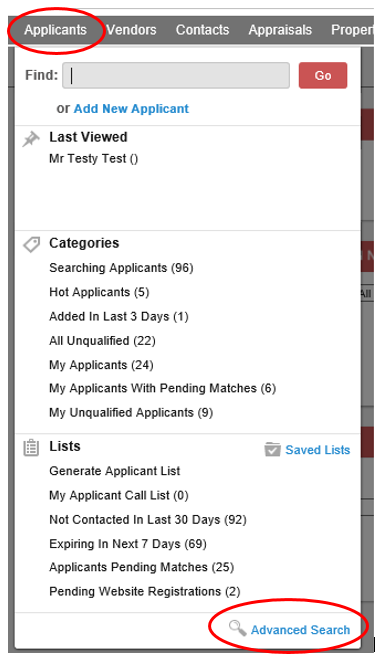Open the Vendors menu tab
This screenshot has width=378, height=655.
[131, 30]
